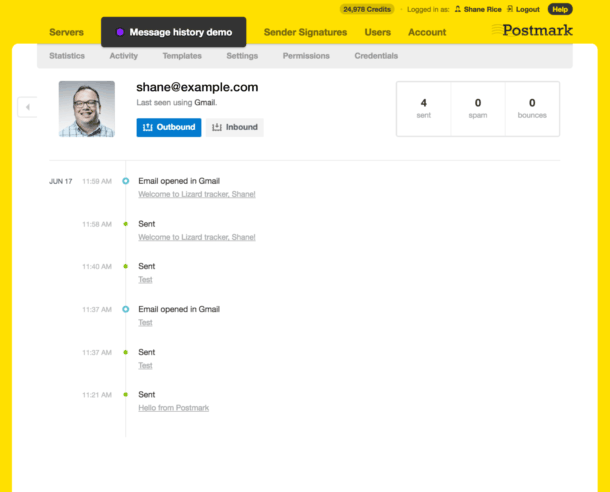Screen dimensions: 610x492
Task: Go to the Users section
Action: click(378, 32)
